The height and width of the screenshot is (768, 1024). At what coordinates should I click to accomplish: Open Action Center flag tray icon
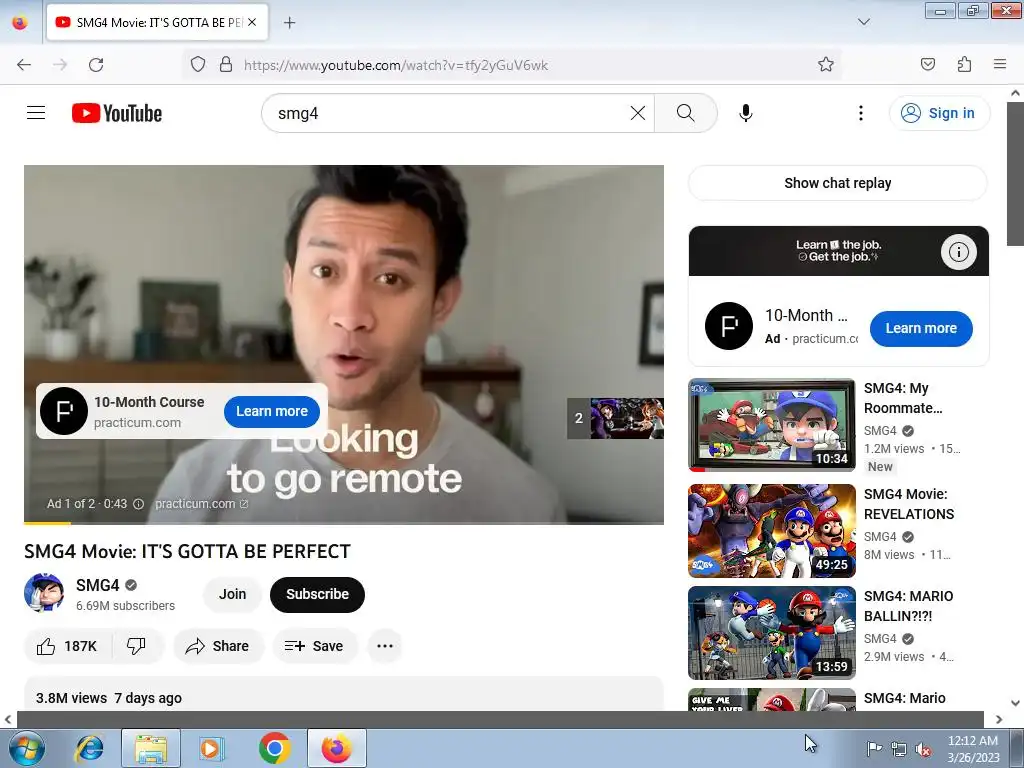[x=873, y=749]
